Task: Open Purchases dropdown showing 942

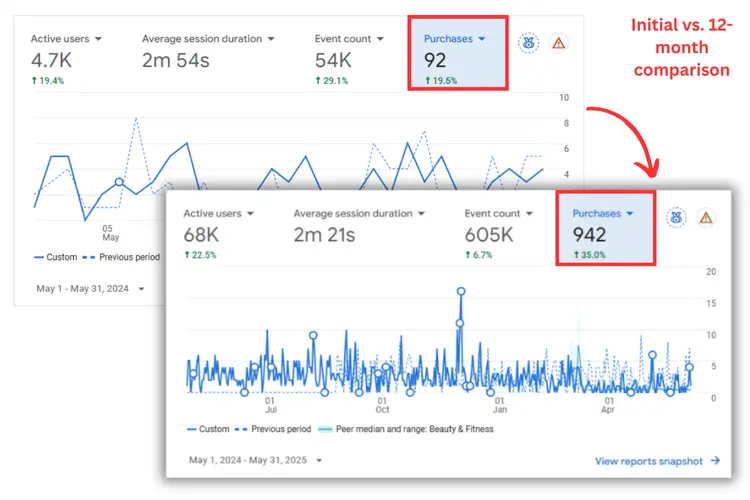Action: pos(603,213)
